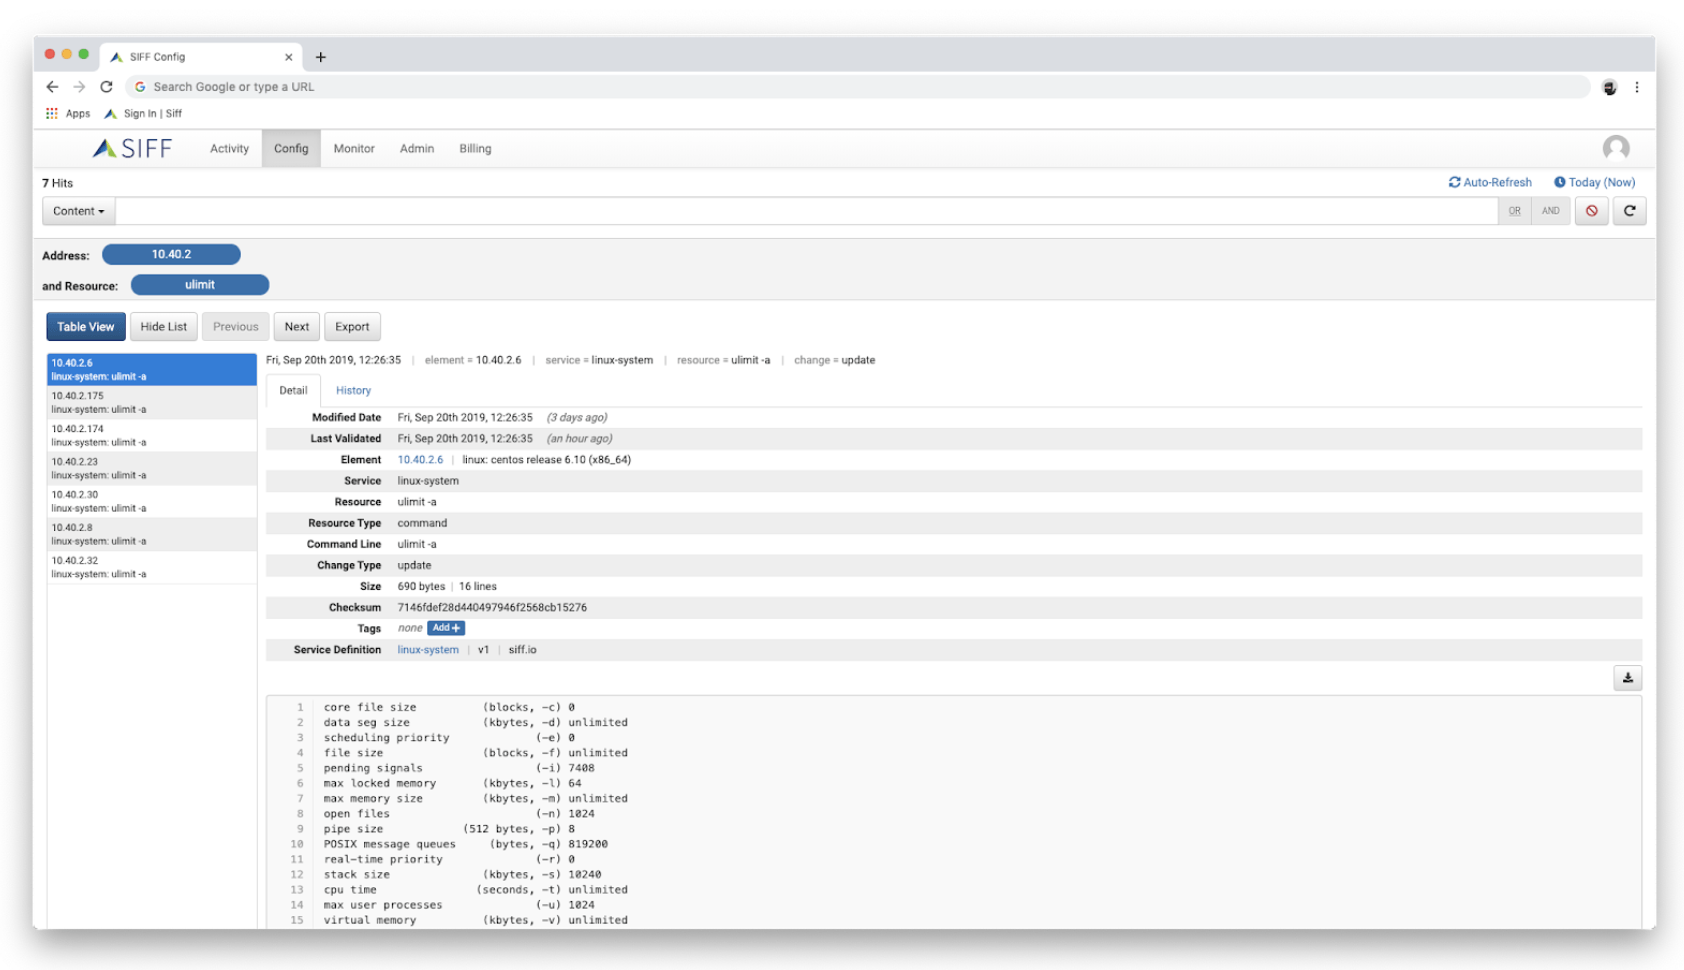The height and width of the screenshot is (970, 1684).
Task: Open the Monitor menu
Action: [354, 148]
